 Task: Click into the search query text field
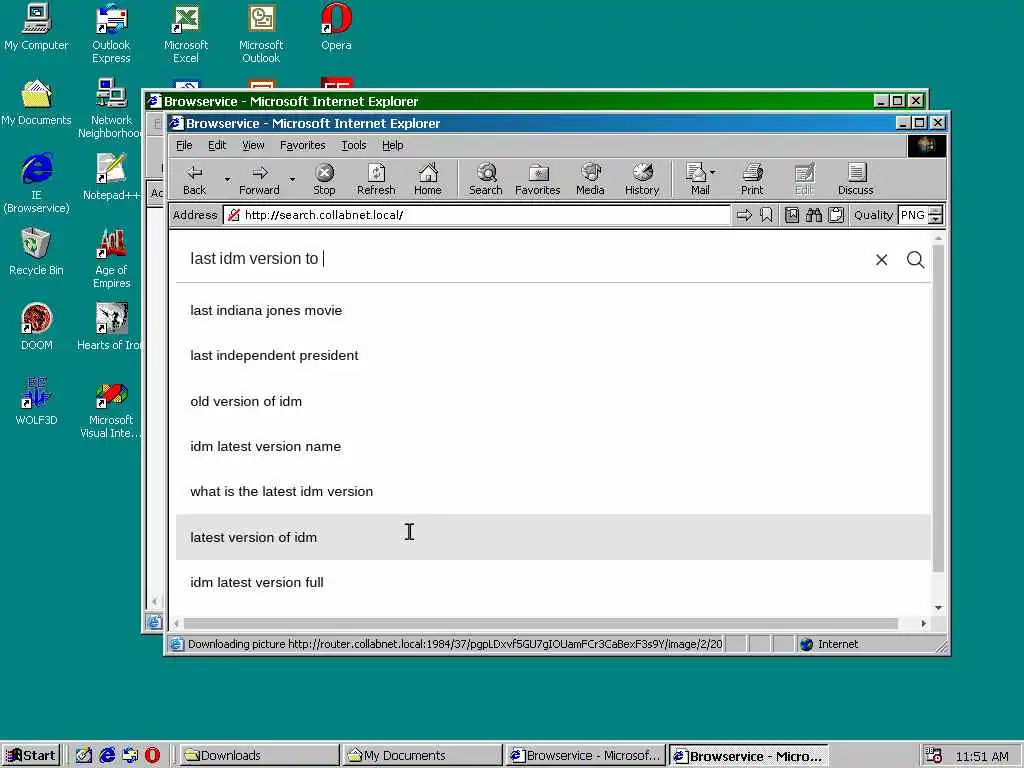pos(522,259)
